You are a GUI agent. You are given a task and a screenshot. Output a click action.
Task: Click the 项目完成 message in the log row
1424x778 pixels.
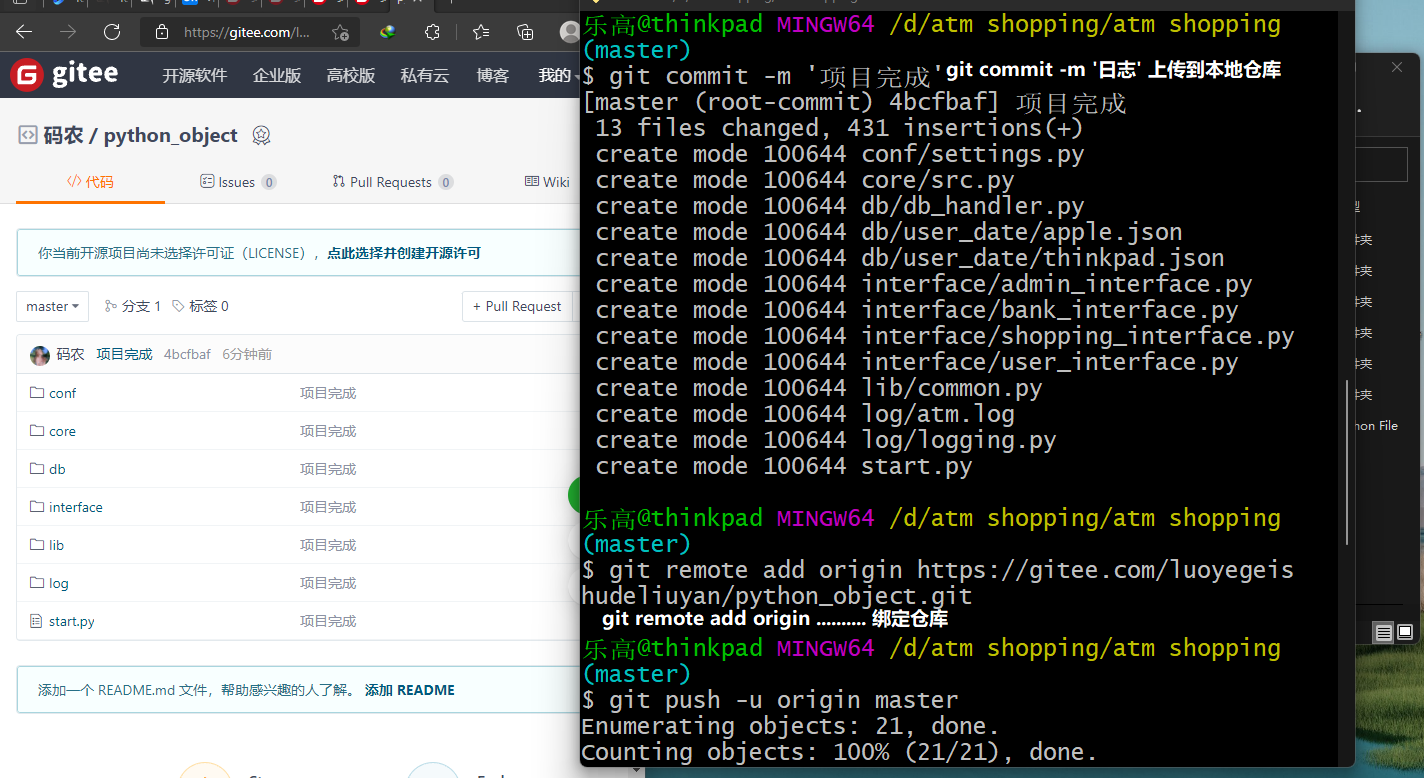point(328,583)
